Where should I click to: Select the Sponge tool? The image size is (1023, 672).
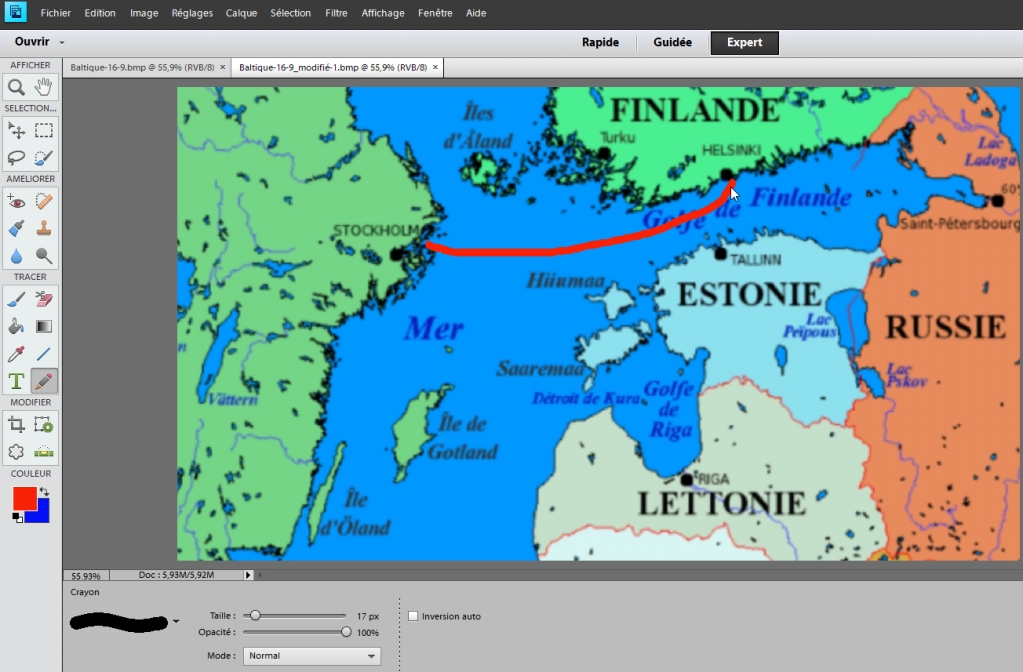pos(44,256)
